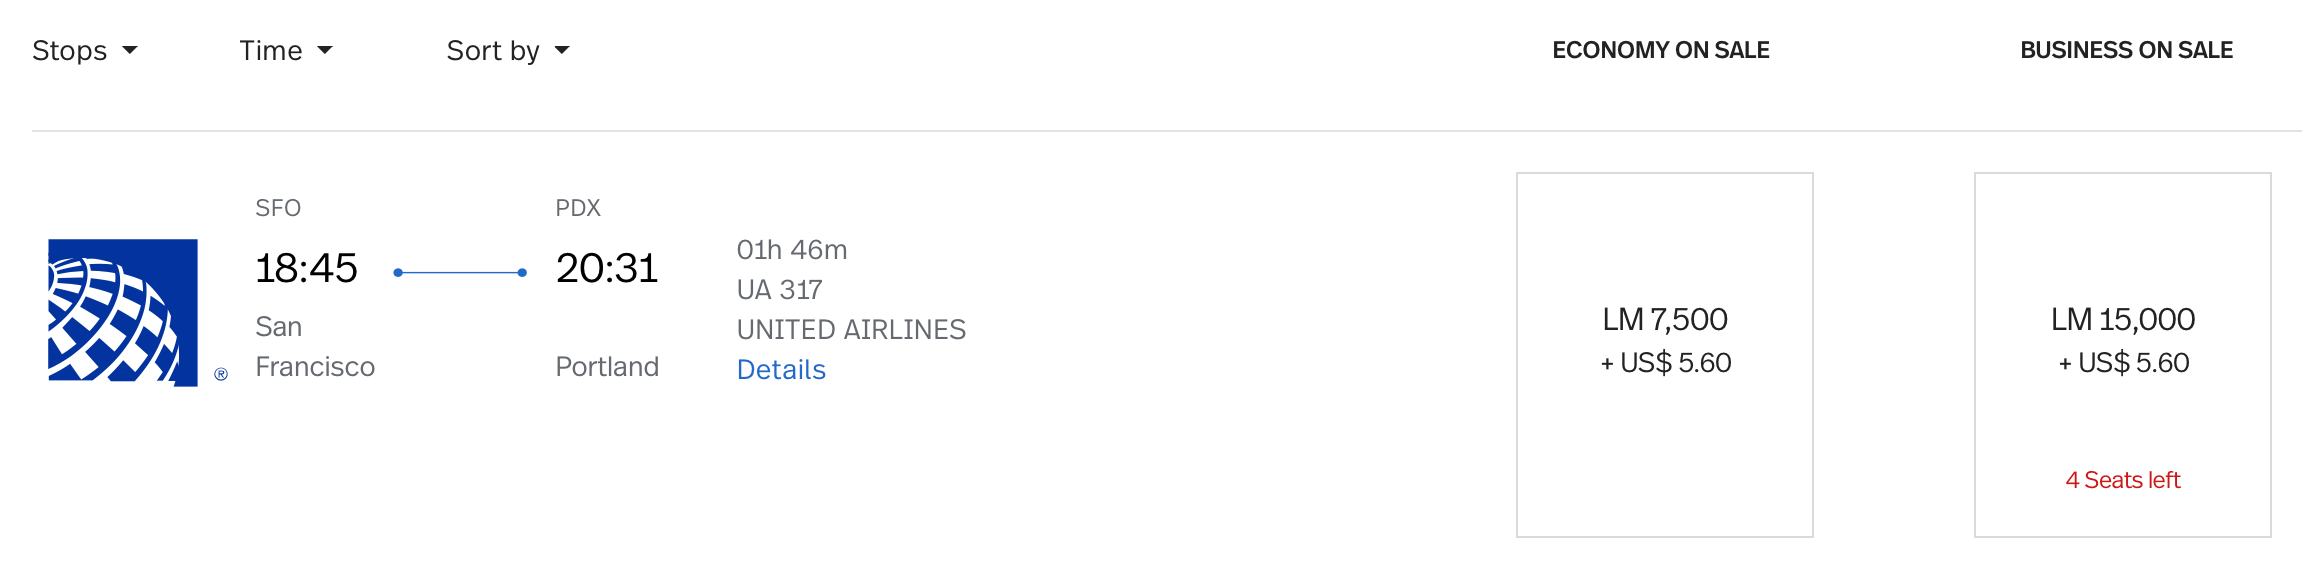
Task: Click the 01h 46m flight duration
Action: [792, 250]
